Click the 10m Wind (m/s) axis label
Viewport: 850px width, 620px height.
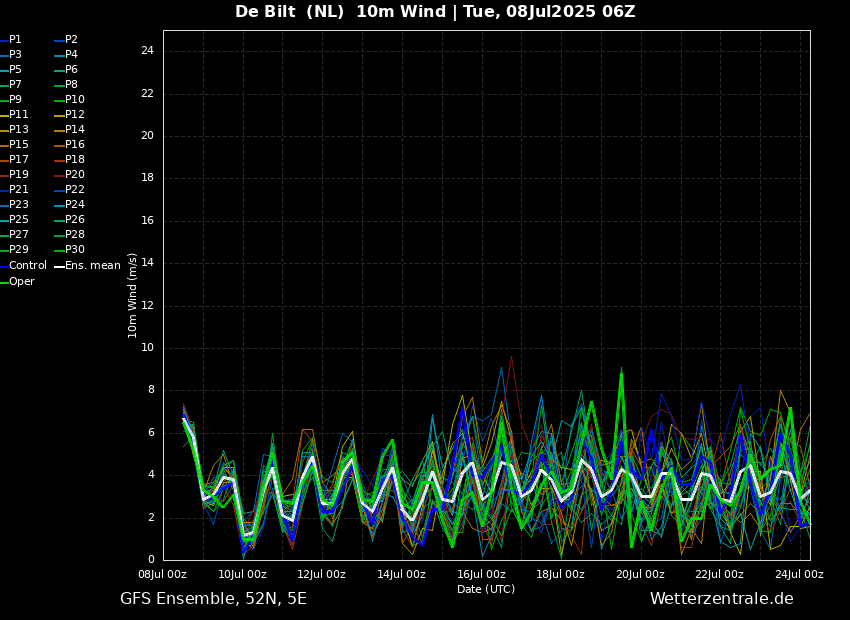(x=133, y=295)
